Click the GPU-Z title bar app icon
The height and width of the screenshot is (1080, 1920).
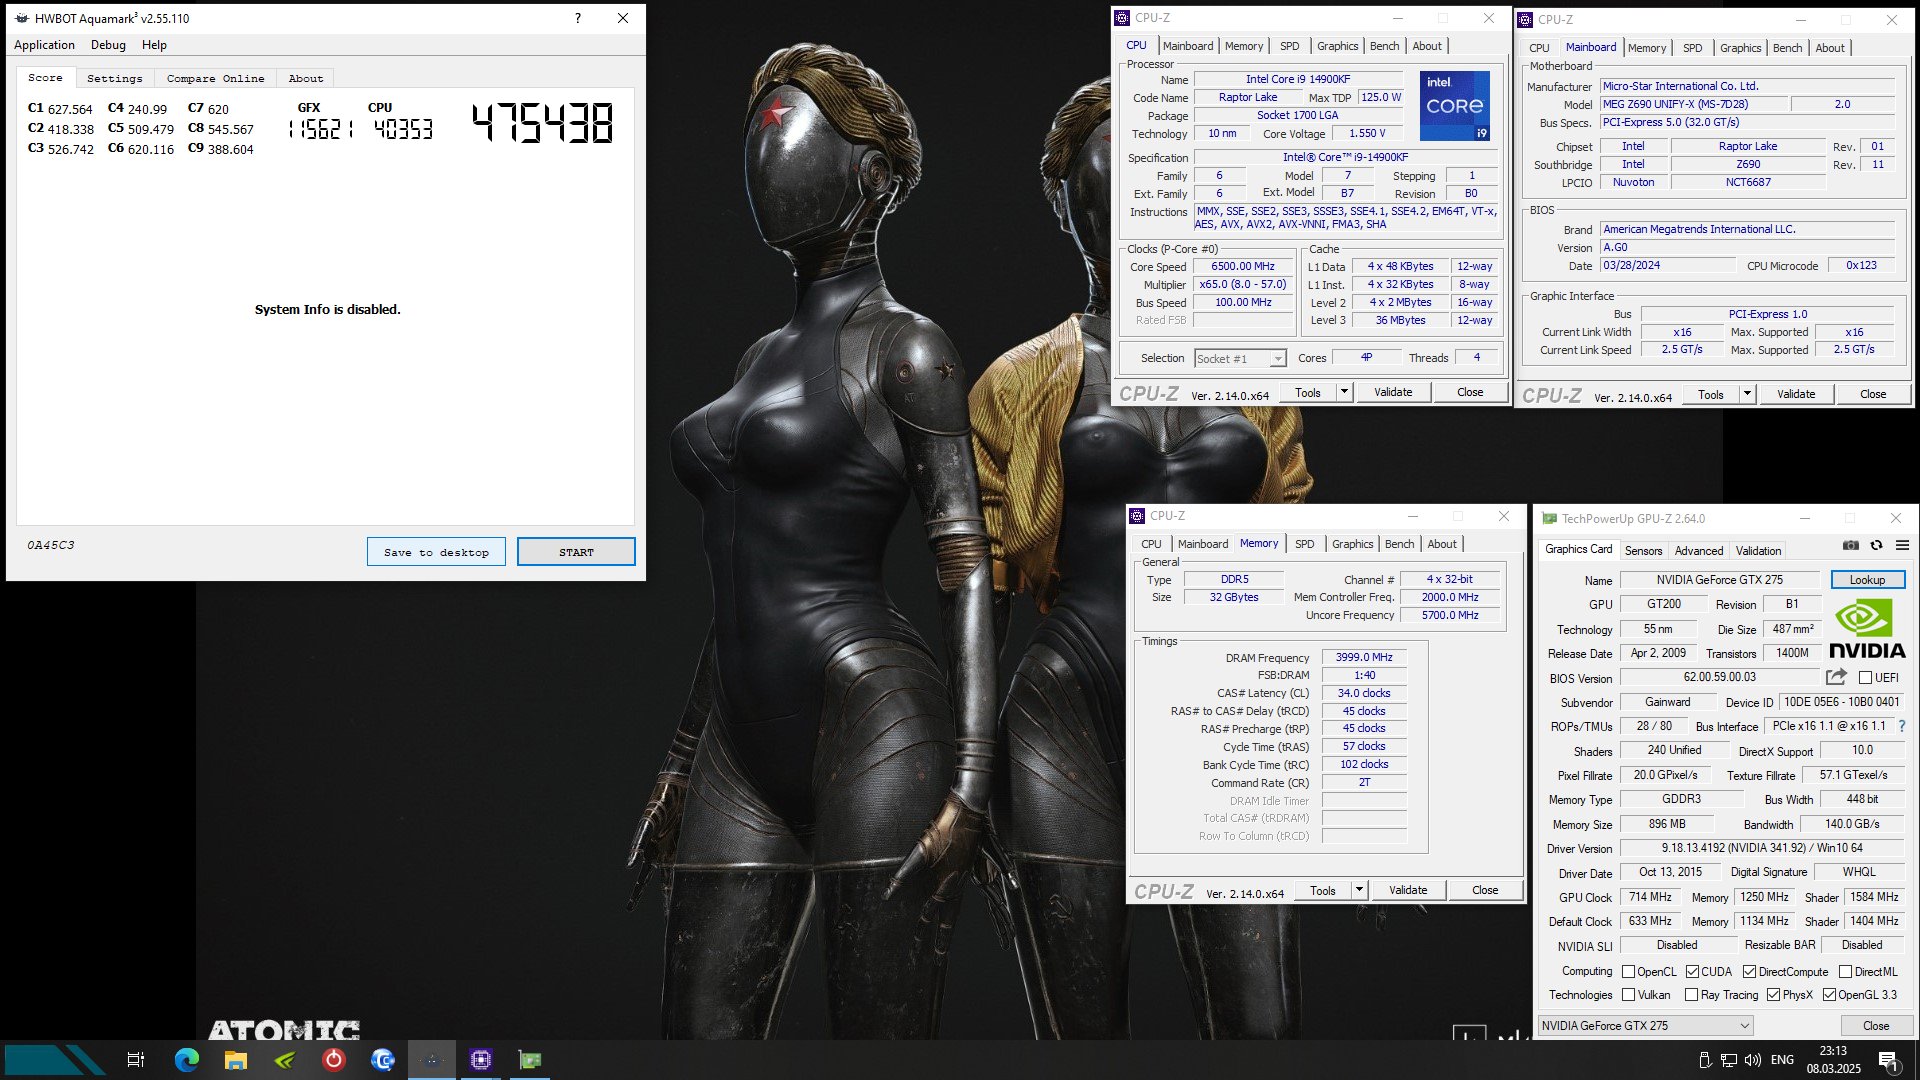[x=1549, y=518]
